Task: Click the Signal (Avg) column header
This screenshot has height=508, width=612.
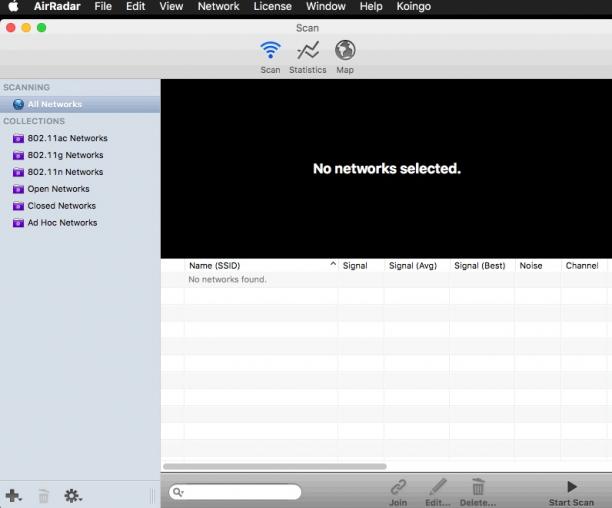Action: [x=416, y=266]
